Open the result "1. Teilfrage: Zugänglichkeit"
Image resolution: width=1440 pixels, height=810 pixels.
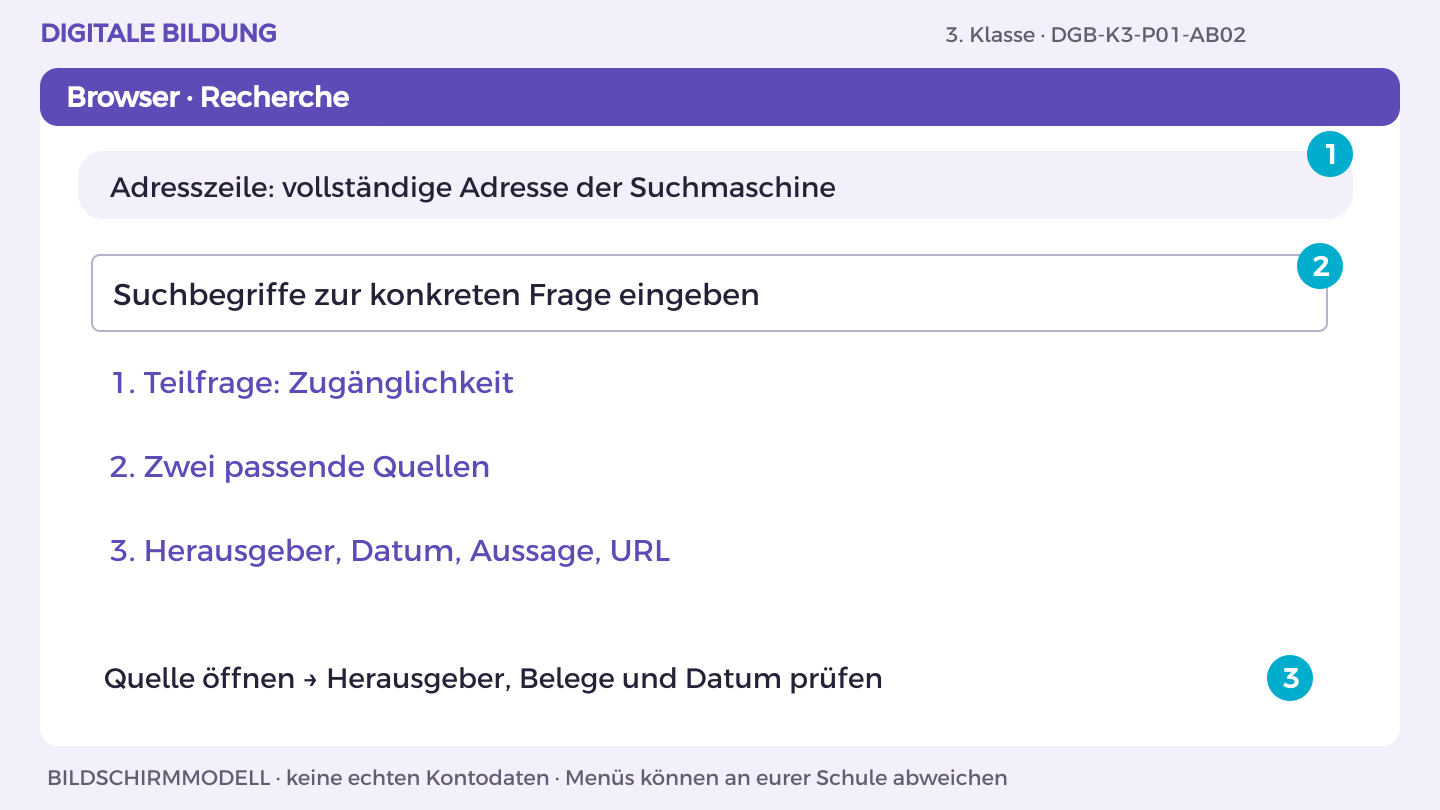[x=312, y=383]
